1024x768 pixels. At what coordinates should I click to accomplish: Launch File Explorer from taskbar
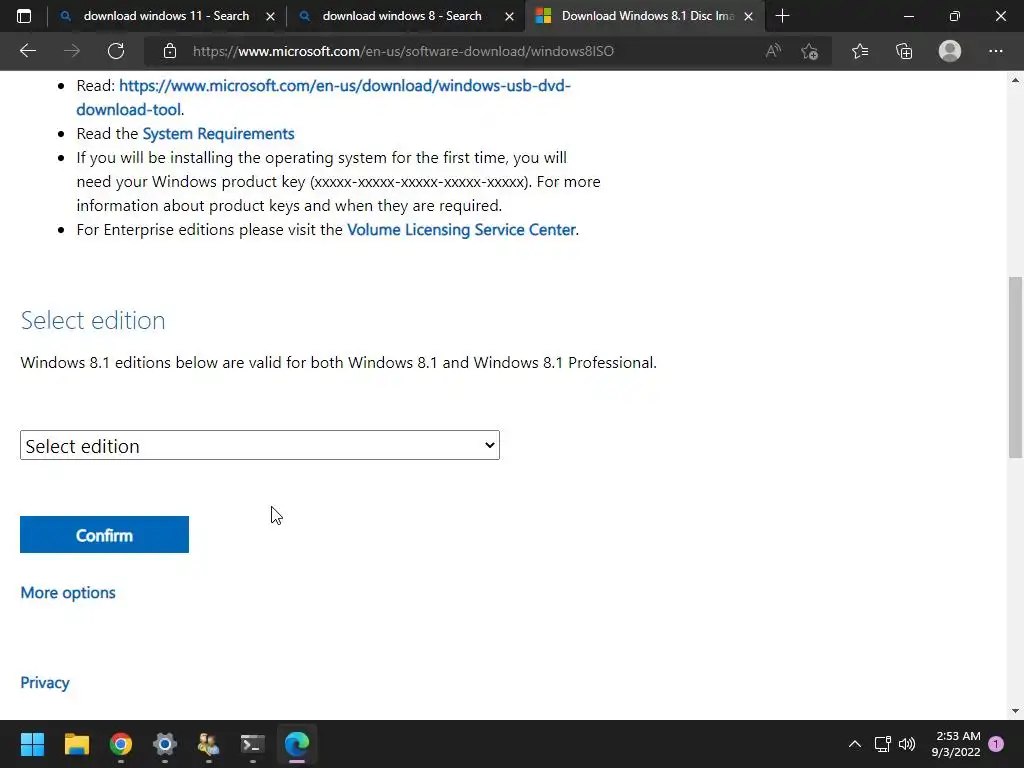pyautogui.click(x=76, y=744)
